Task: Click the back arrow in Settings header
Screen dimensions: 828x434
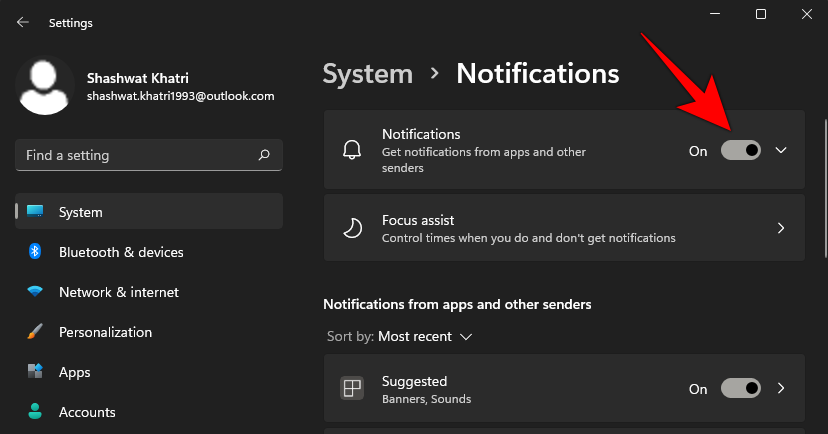Action: click(x=23, y=22)
